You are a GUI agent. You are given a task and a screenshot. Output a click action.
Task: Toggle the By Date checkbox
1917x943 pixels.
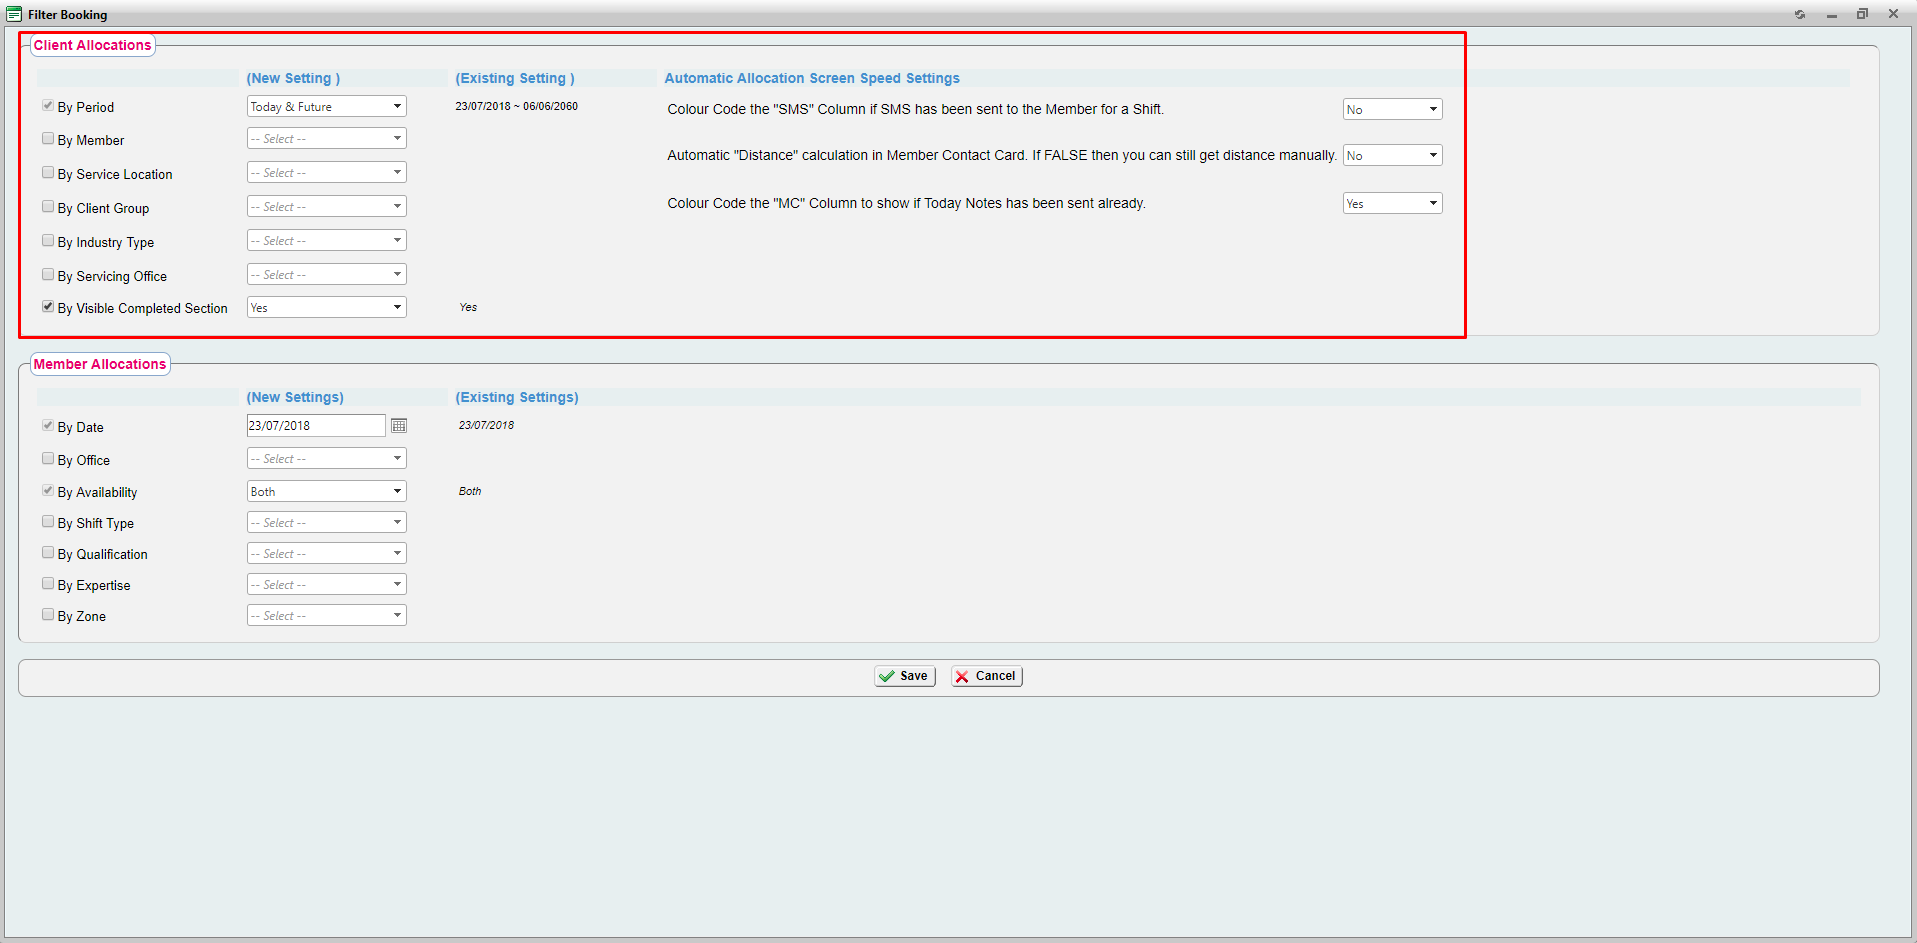click(x=48, y=426)
